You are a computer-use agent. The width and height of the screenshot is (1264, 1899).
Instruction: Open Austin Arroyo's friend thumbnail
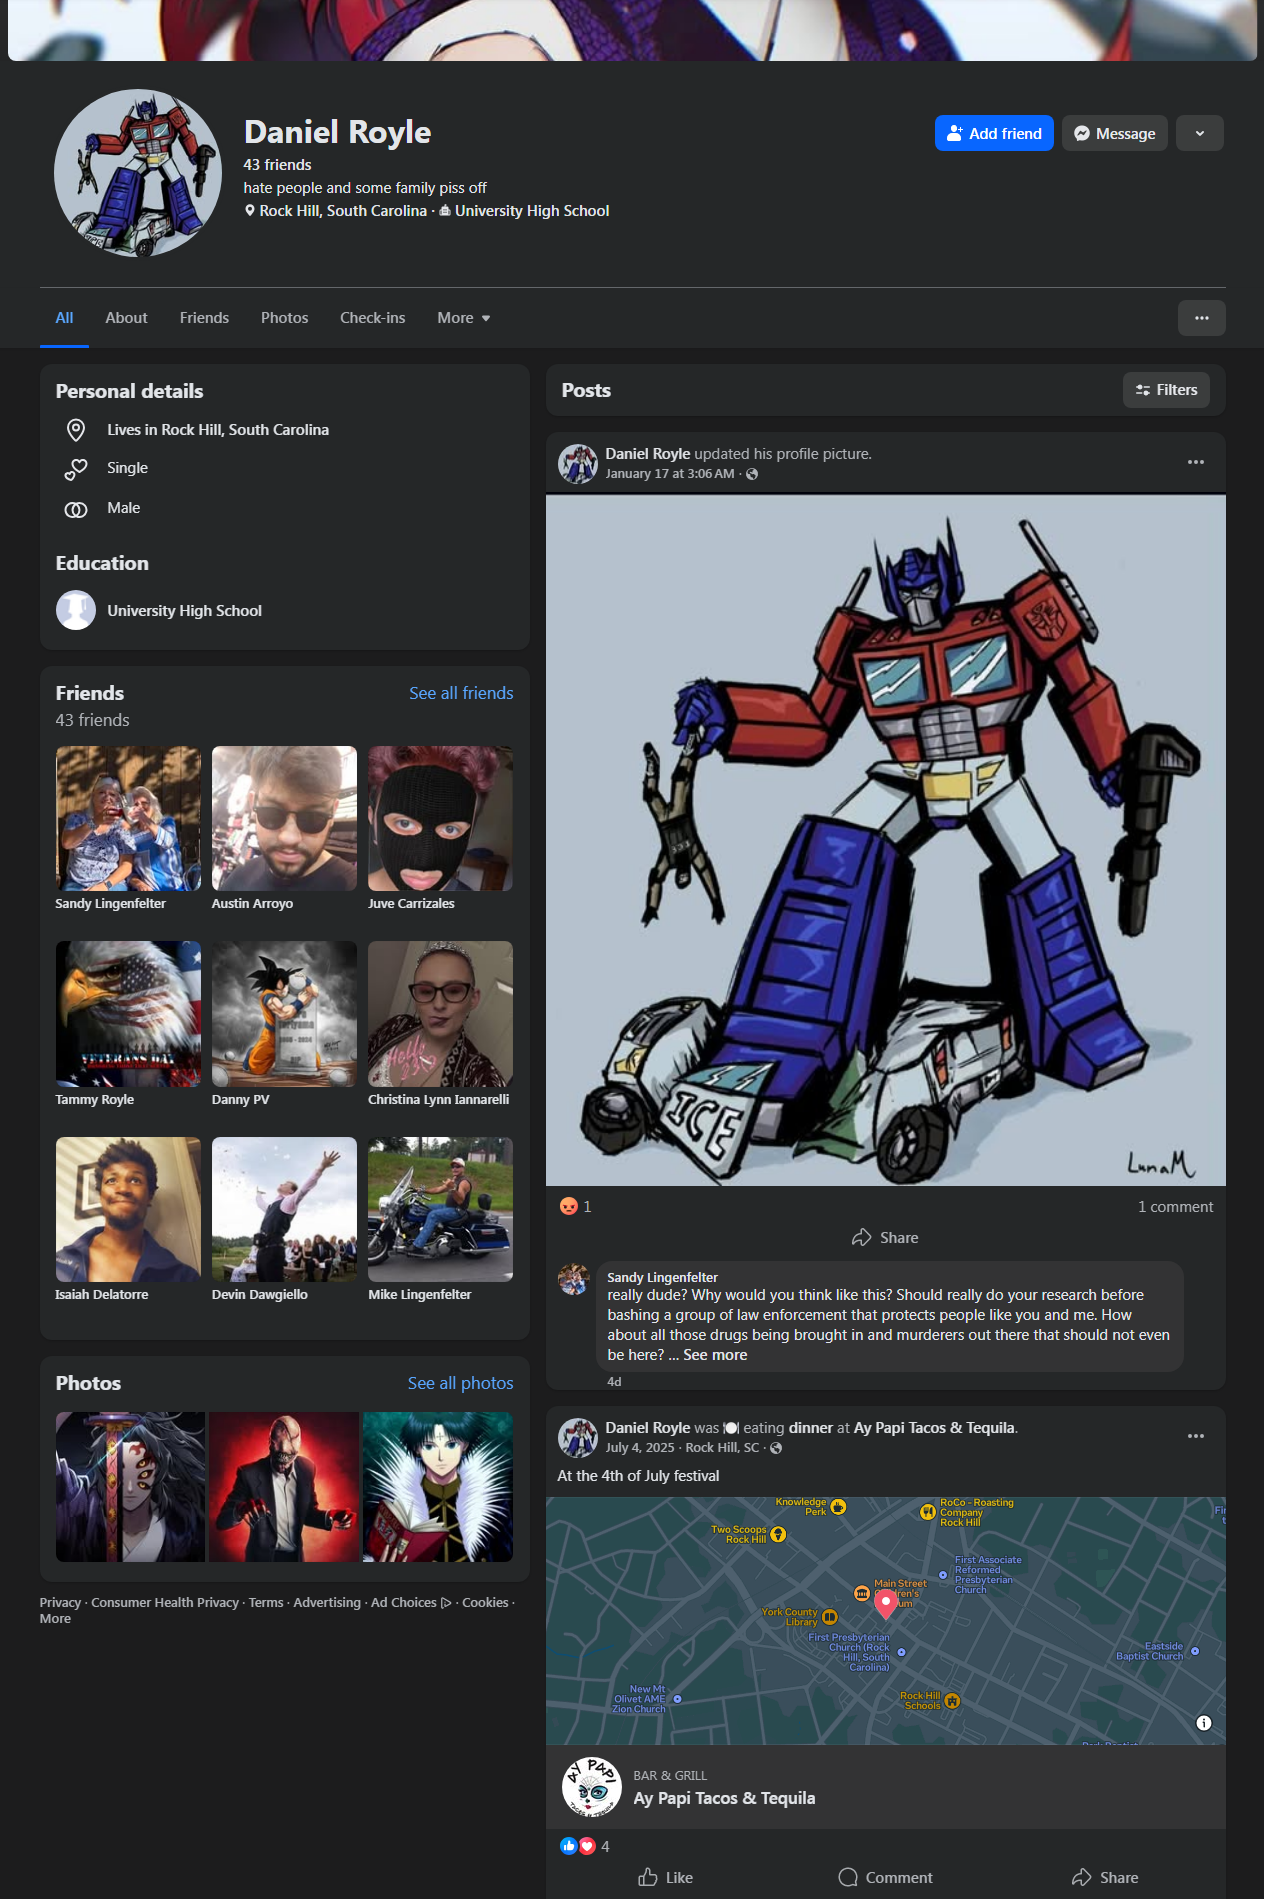click(284, 818)
